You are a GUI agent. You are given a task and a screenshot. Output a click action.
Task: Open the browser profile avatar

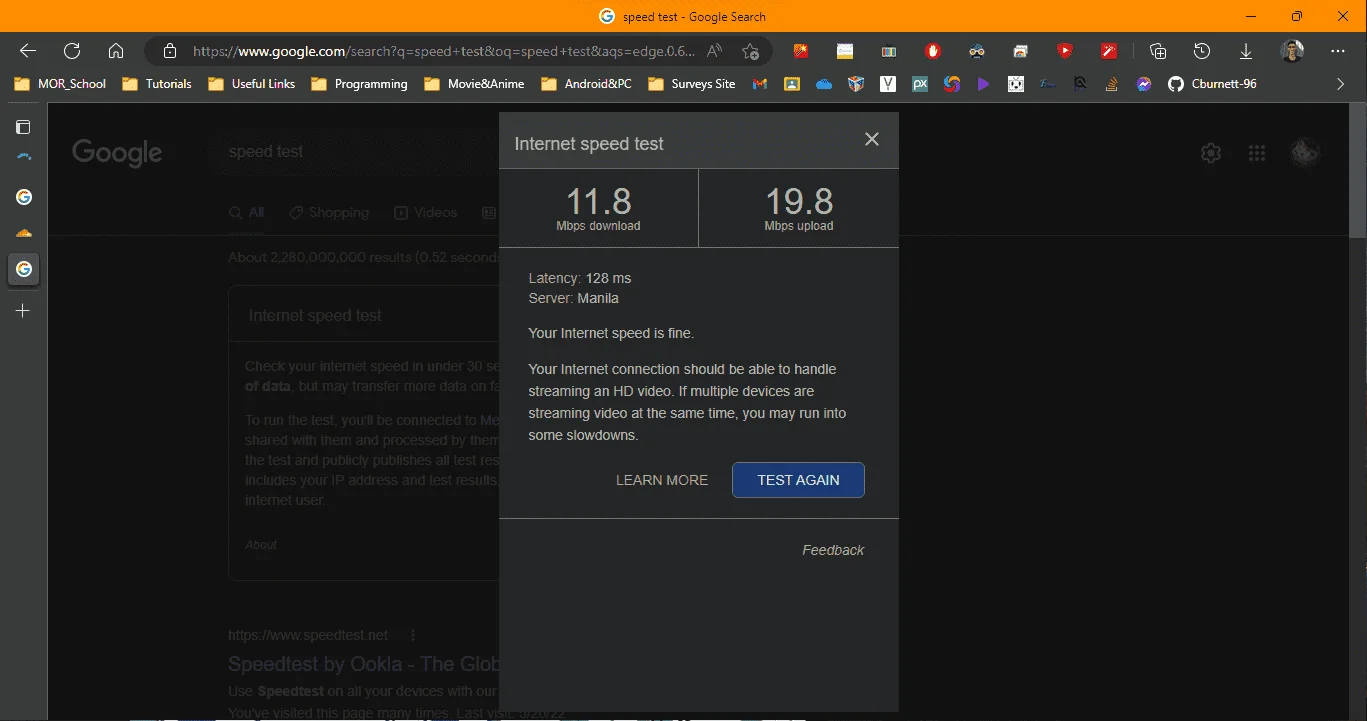click(1292, 51)
